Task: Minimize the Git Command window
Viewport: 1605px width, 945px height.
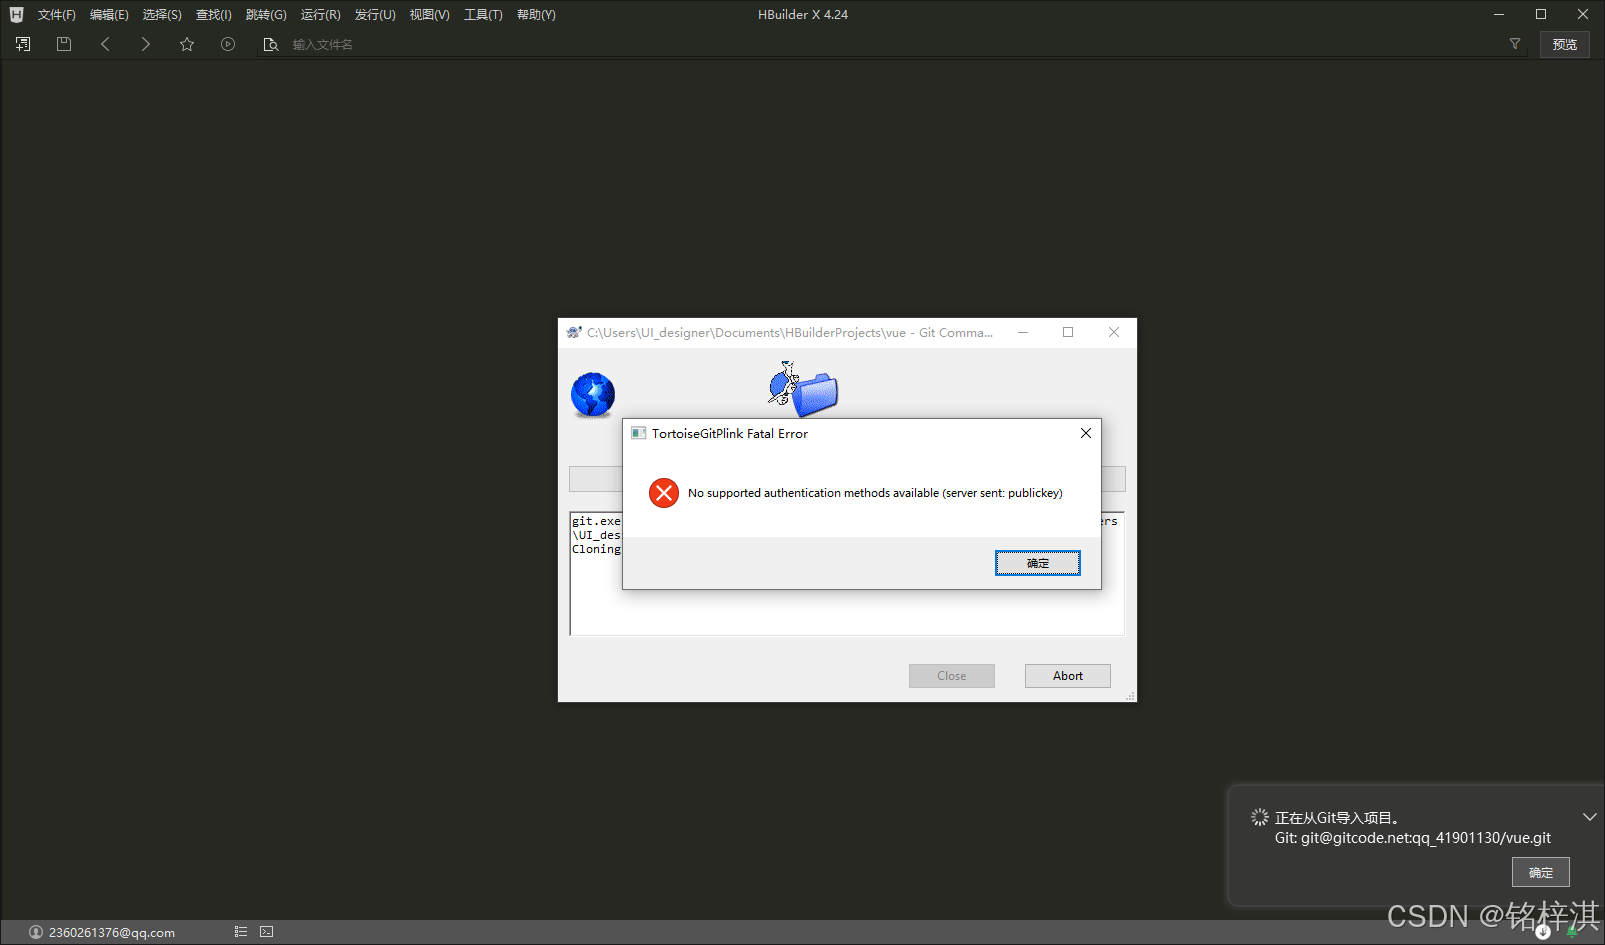Action: pos(1023,332)
